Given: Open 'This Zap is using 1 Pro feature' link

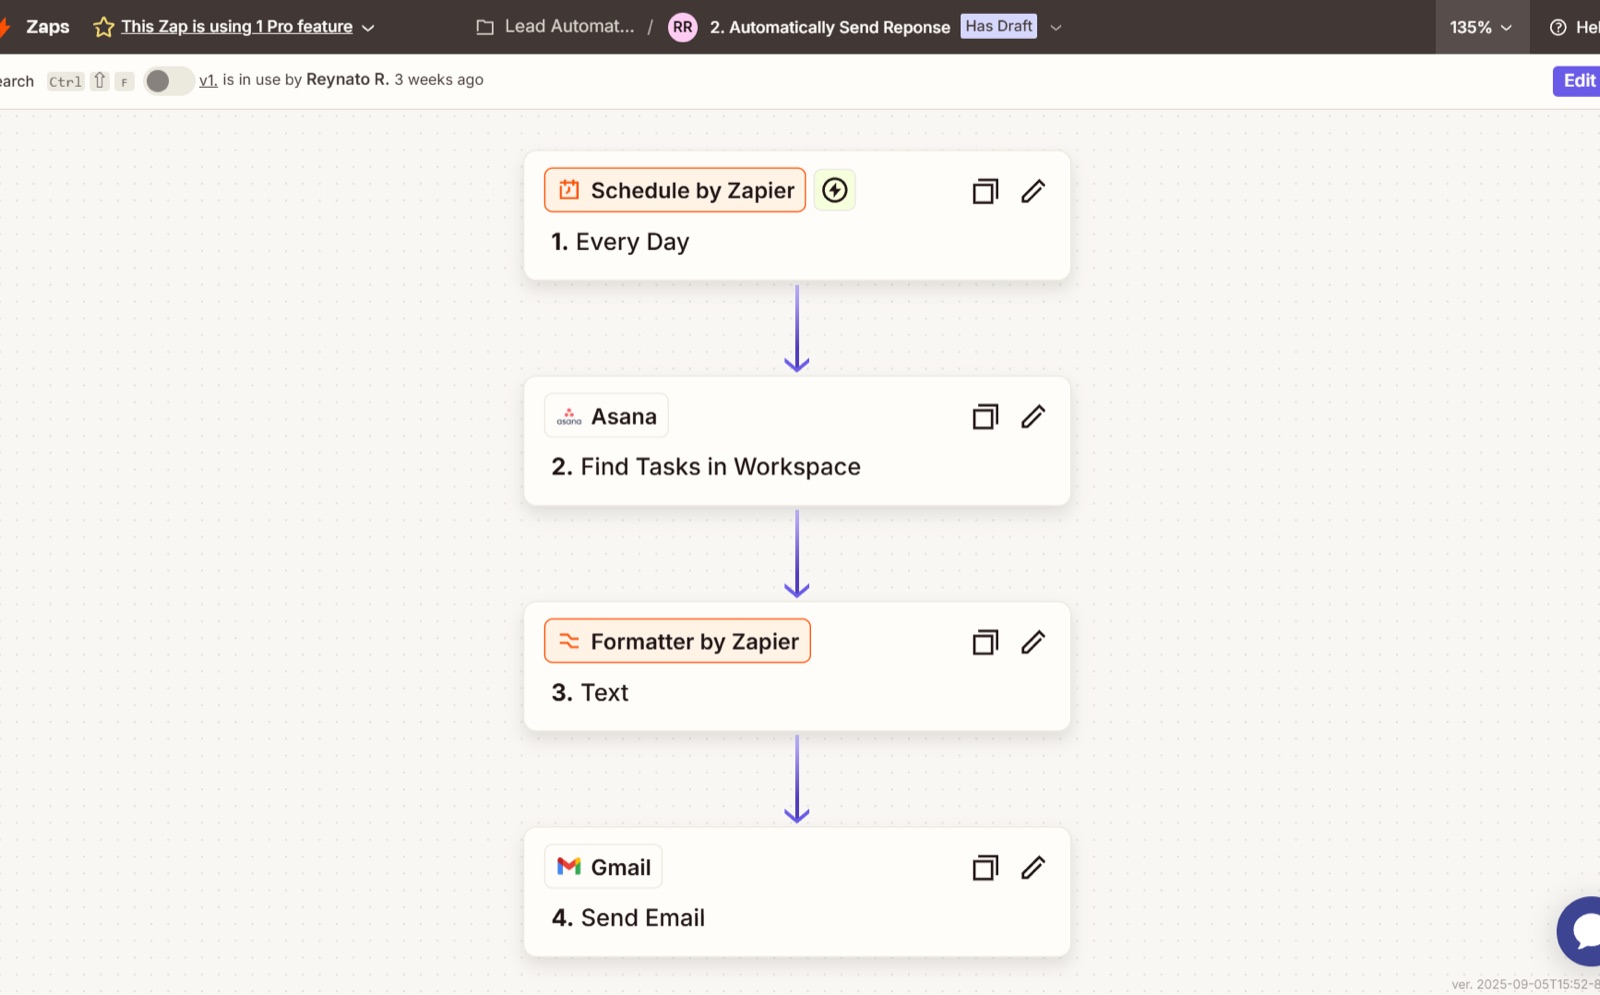Looking at the screenshot, I should tap(237, 27).
